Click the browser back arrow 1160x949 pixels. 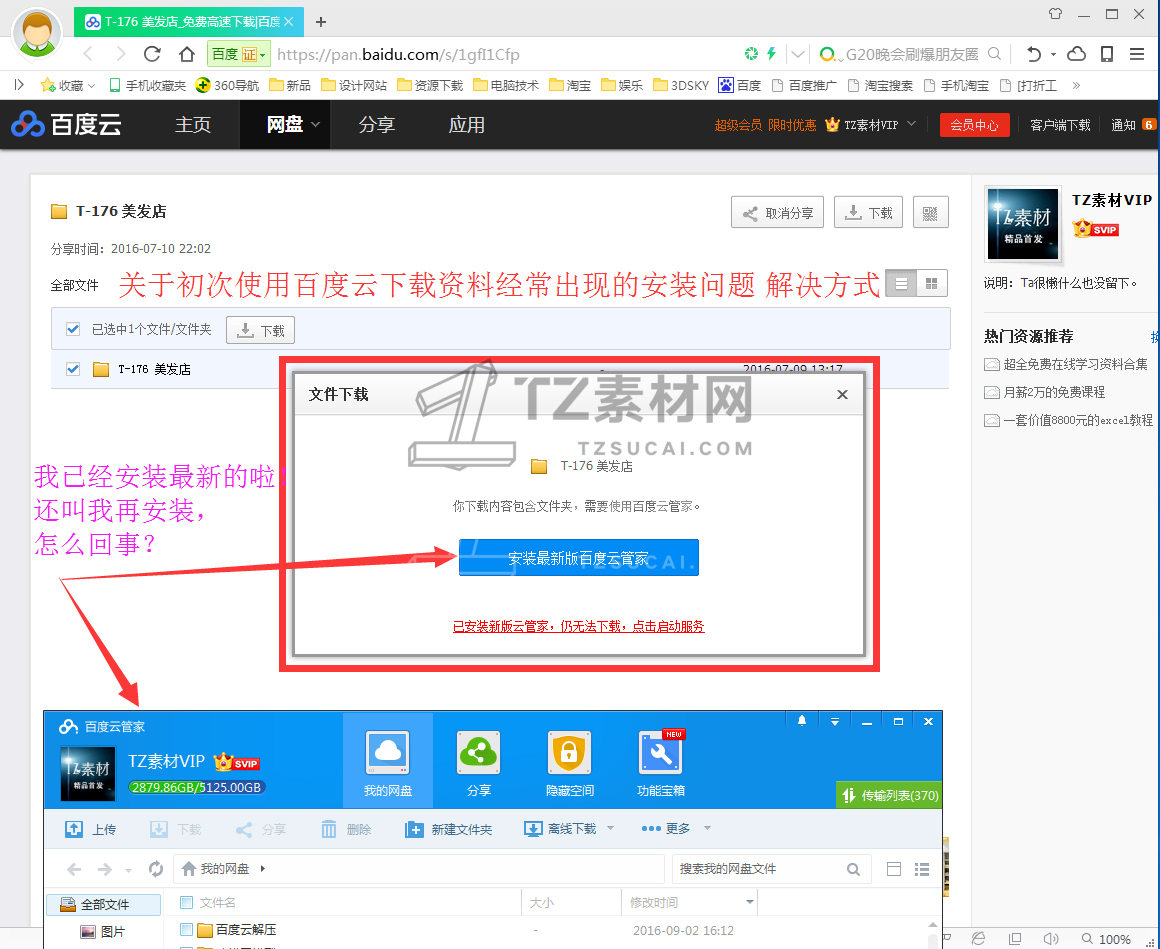[89, 54]
